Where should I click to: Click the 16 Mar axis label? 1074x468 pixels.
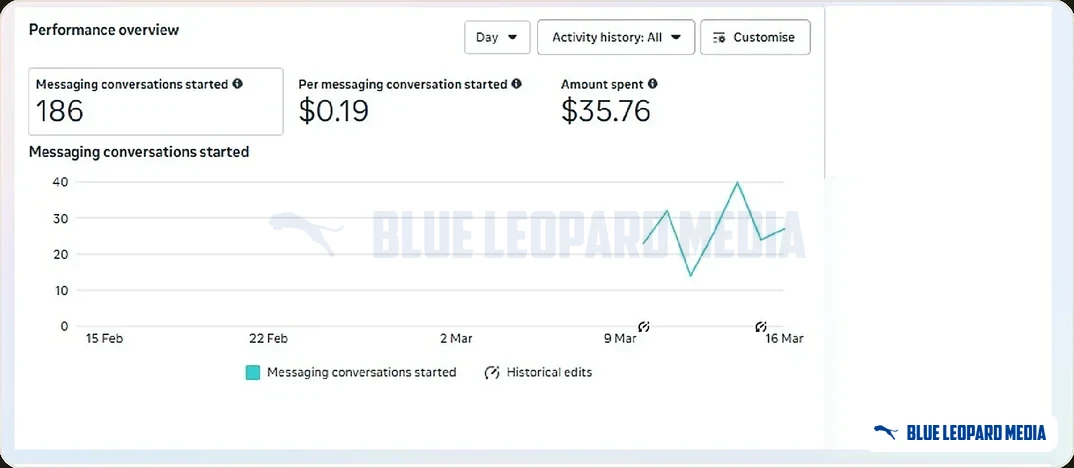[784, 338]
